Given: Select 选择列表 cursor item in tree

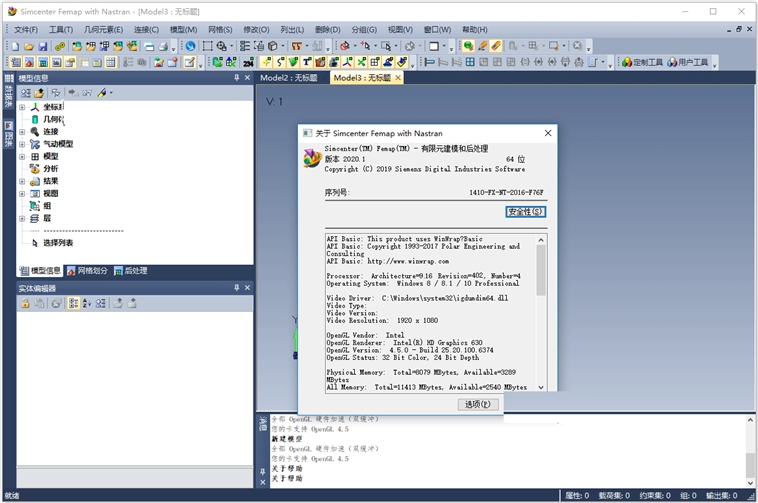Looking at the screenshot, I should [57, 243].
